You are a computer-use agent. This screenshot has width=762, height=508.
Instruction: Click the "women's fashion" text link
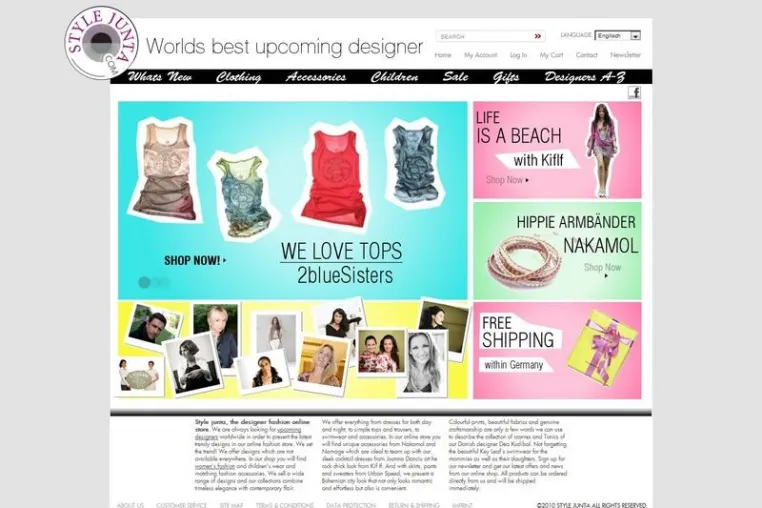coord(215,466)
